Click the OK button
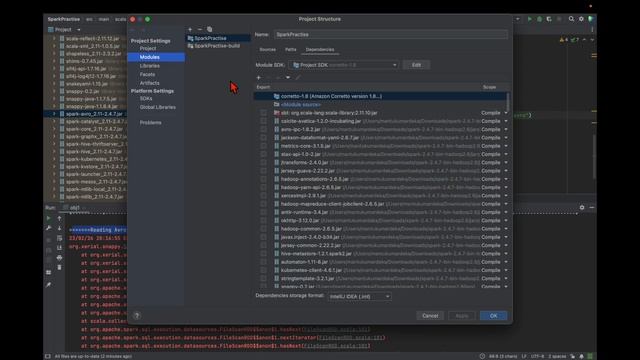 click(x=493, y=316)
